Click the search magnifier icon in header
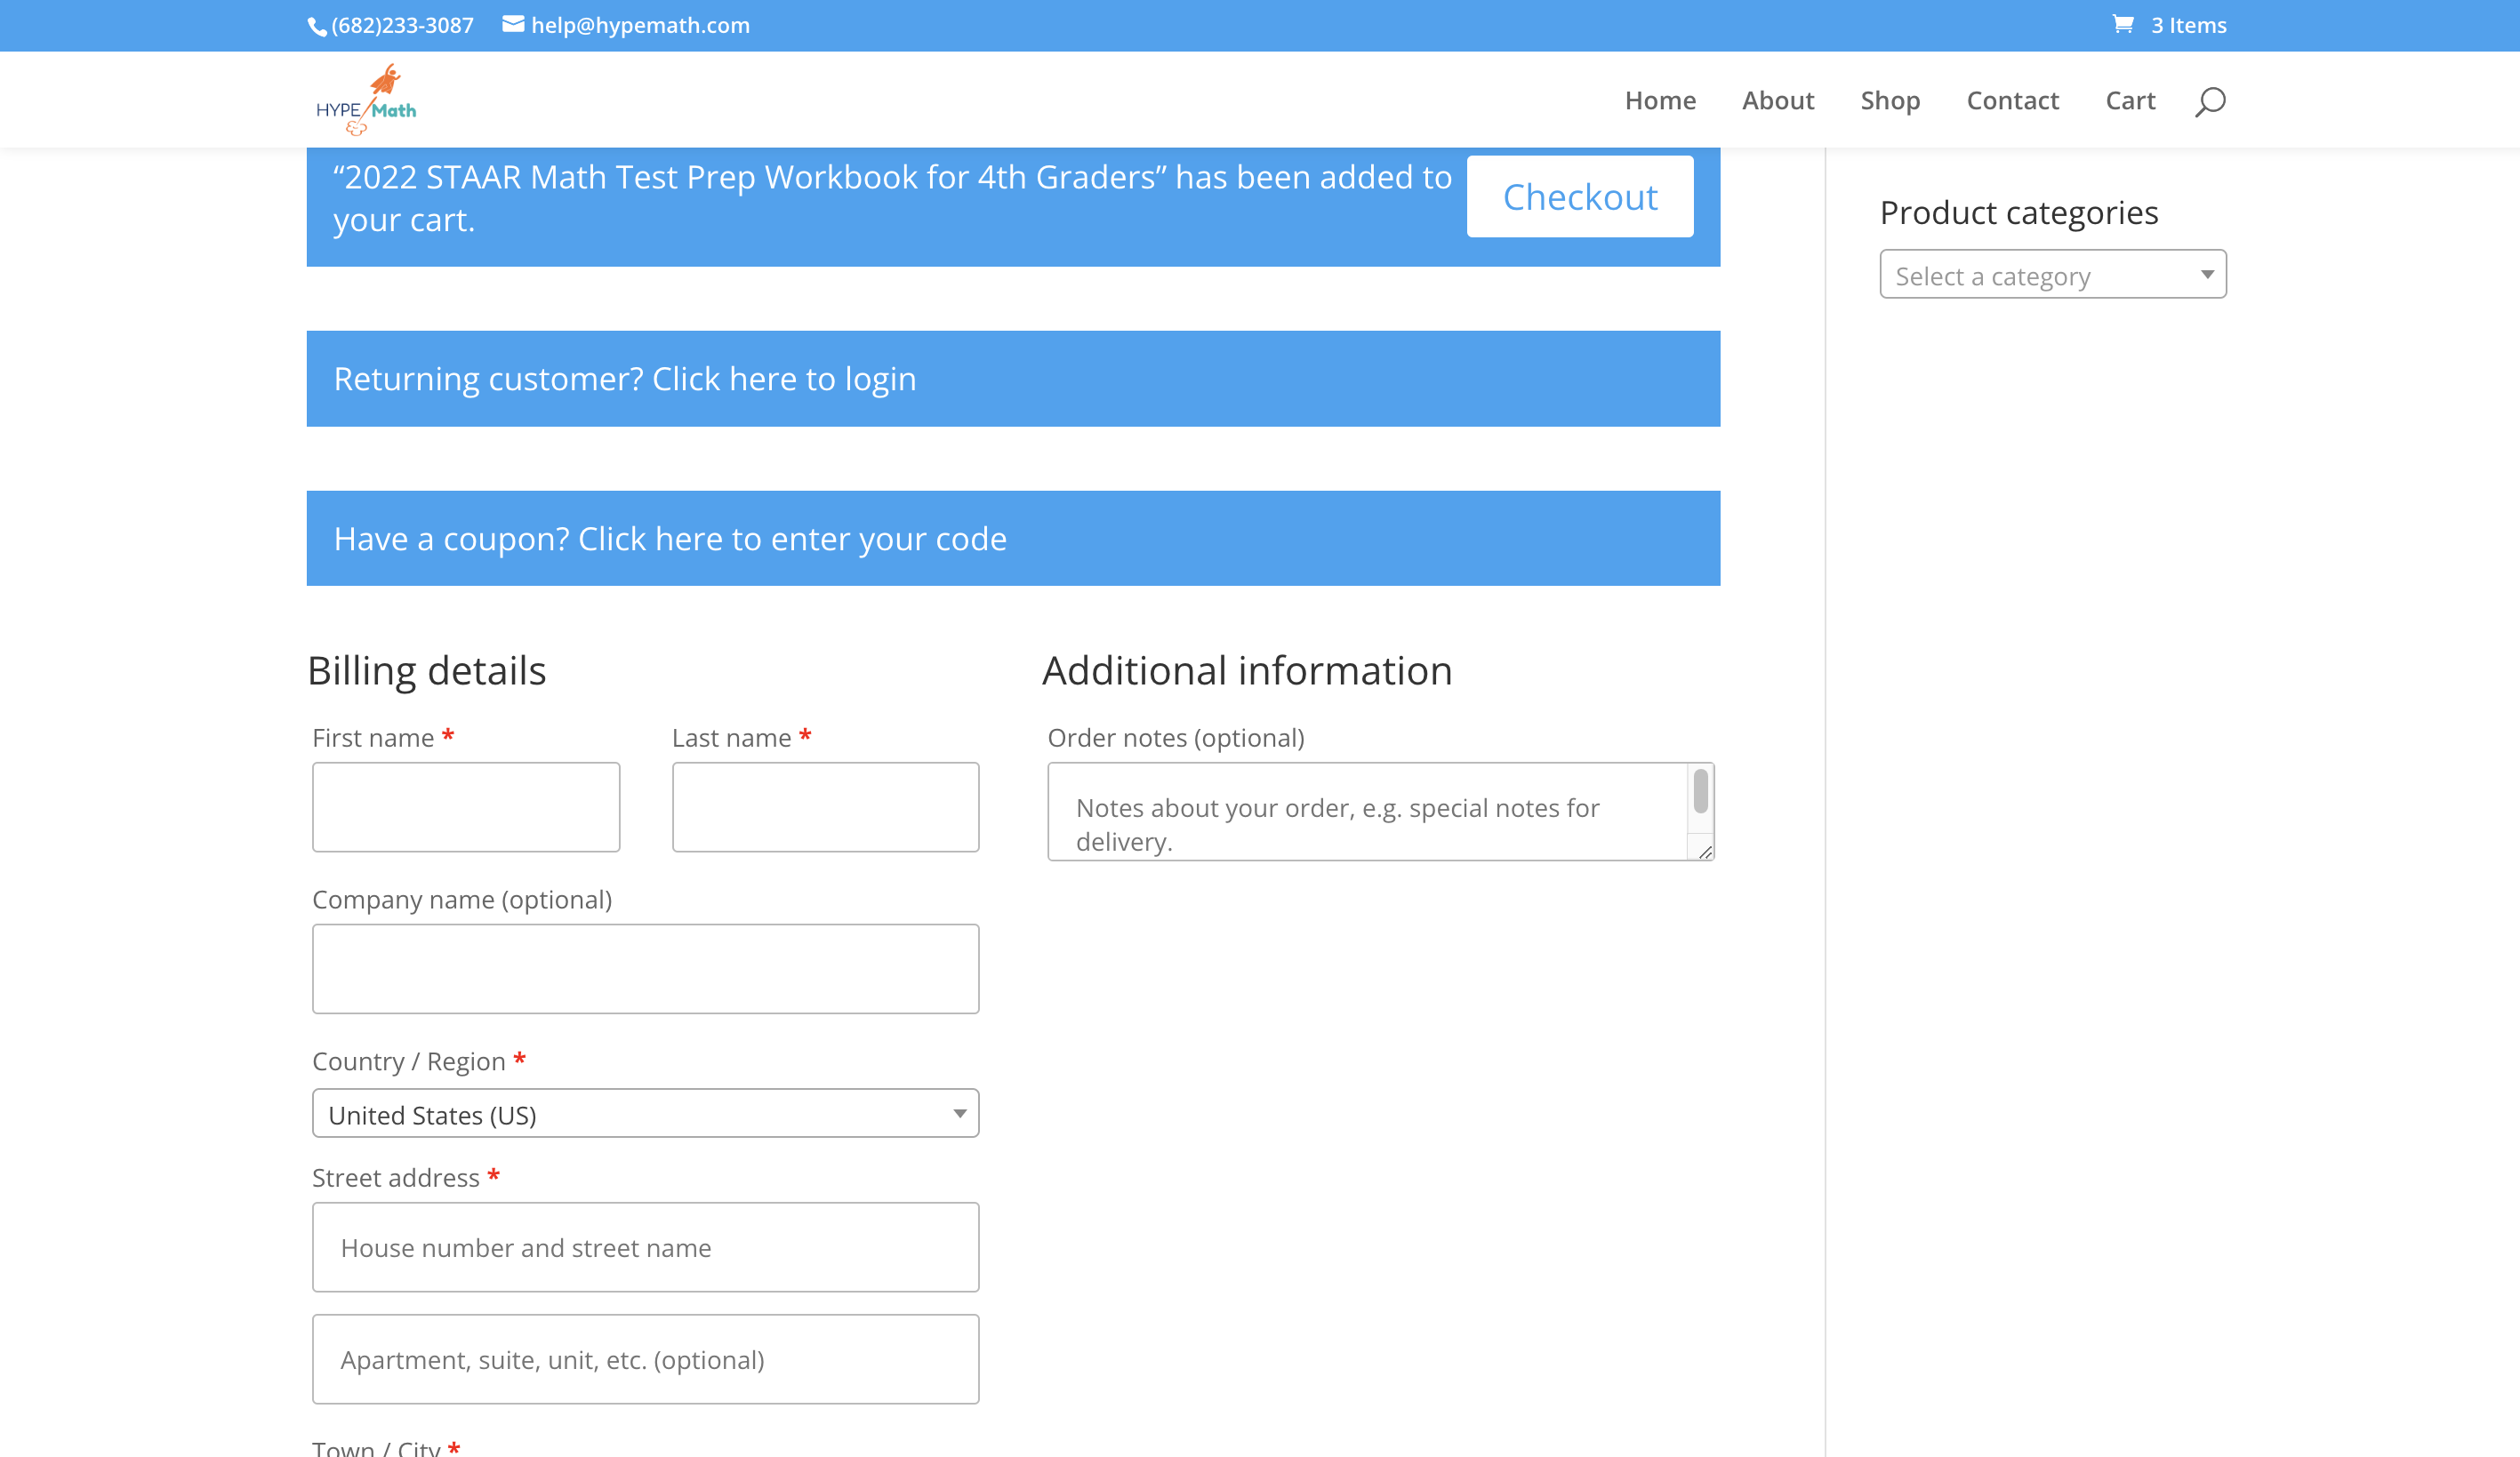 tap(2210, 101)
